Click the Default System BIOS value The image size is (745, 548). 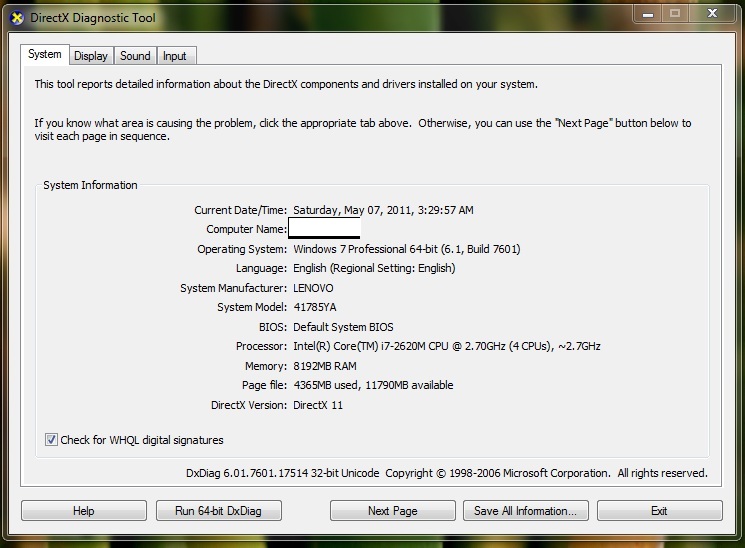pos(343,327)
